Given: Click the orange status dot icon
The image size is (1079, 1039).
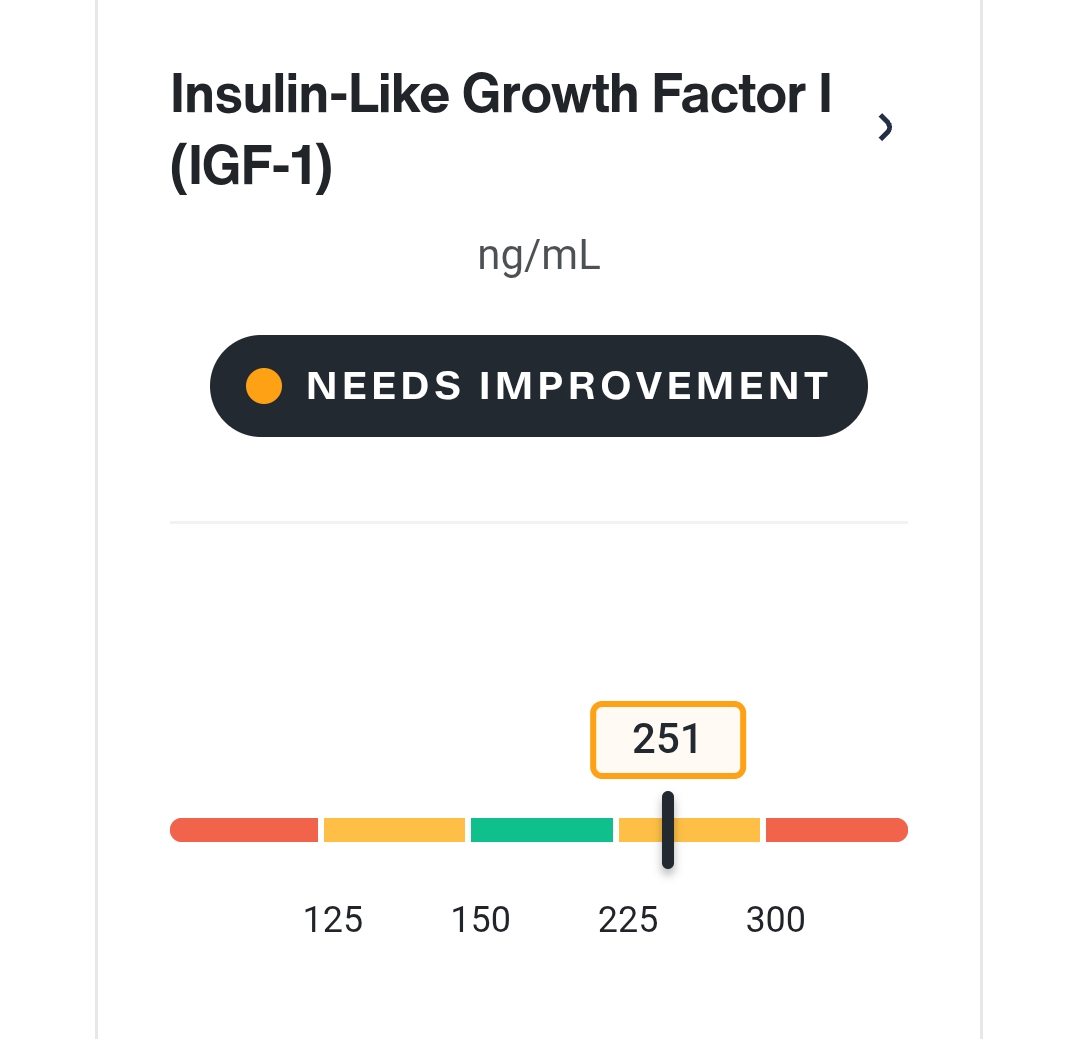Looking at the screenshot, I should [x=264, y=386].
